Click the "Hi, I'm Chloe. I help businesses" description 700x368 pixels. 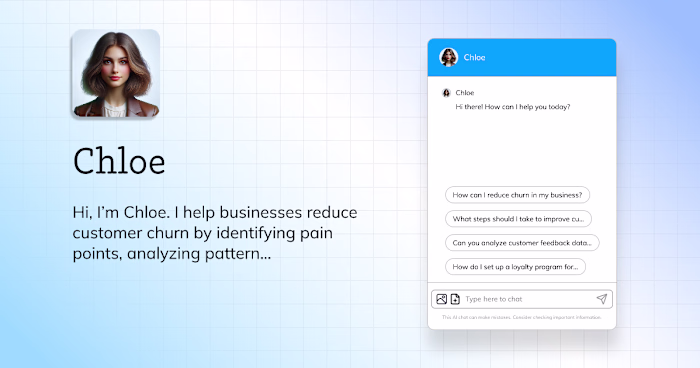point(215,233)
